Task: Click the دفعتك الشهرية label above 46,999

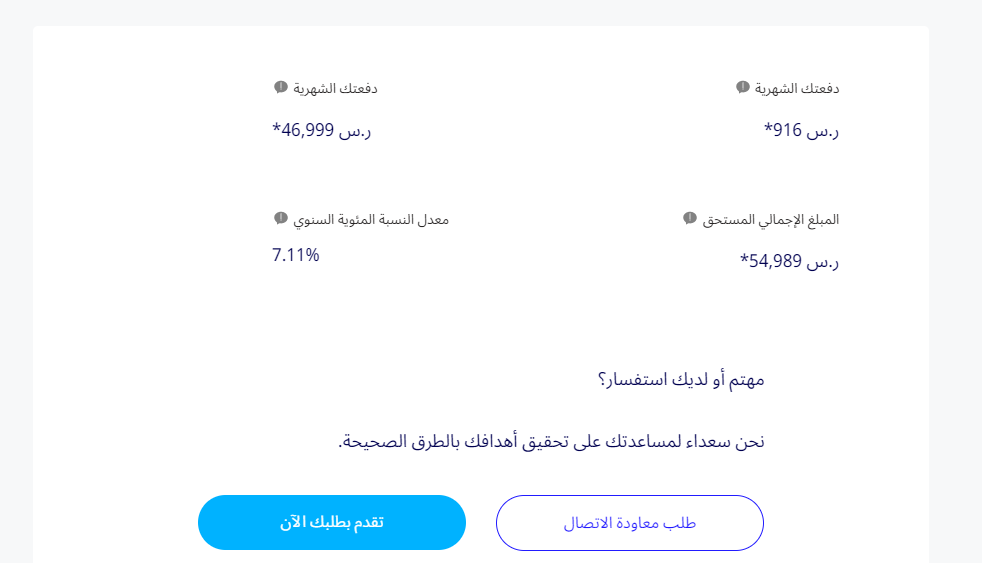Action: pos(335,88)
